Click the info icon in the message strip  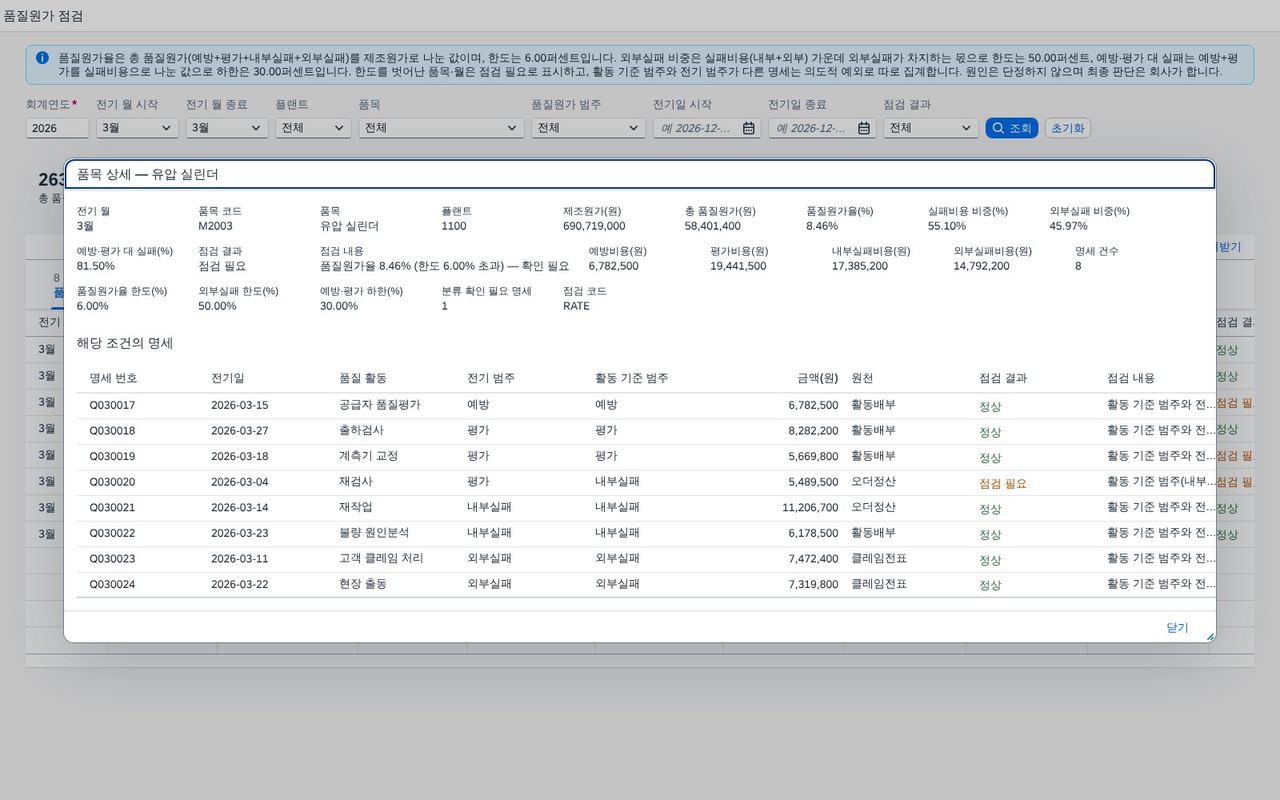click(x=42, y=58)
